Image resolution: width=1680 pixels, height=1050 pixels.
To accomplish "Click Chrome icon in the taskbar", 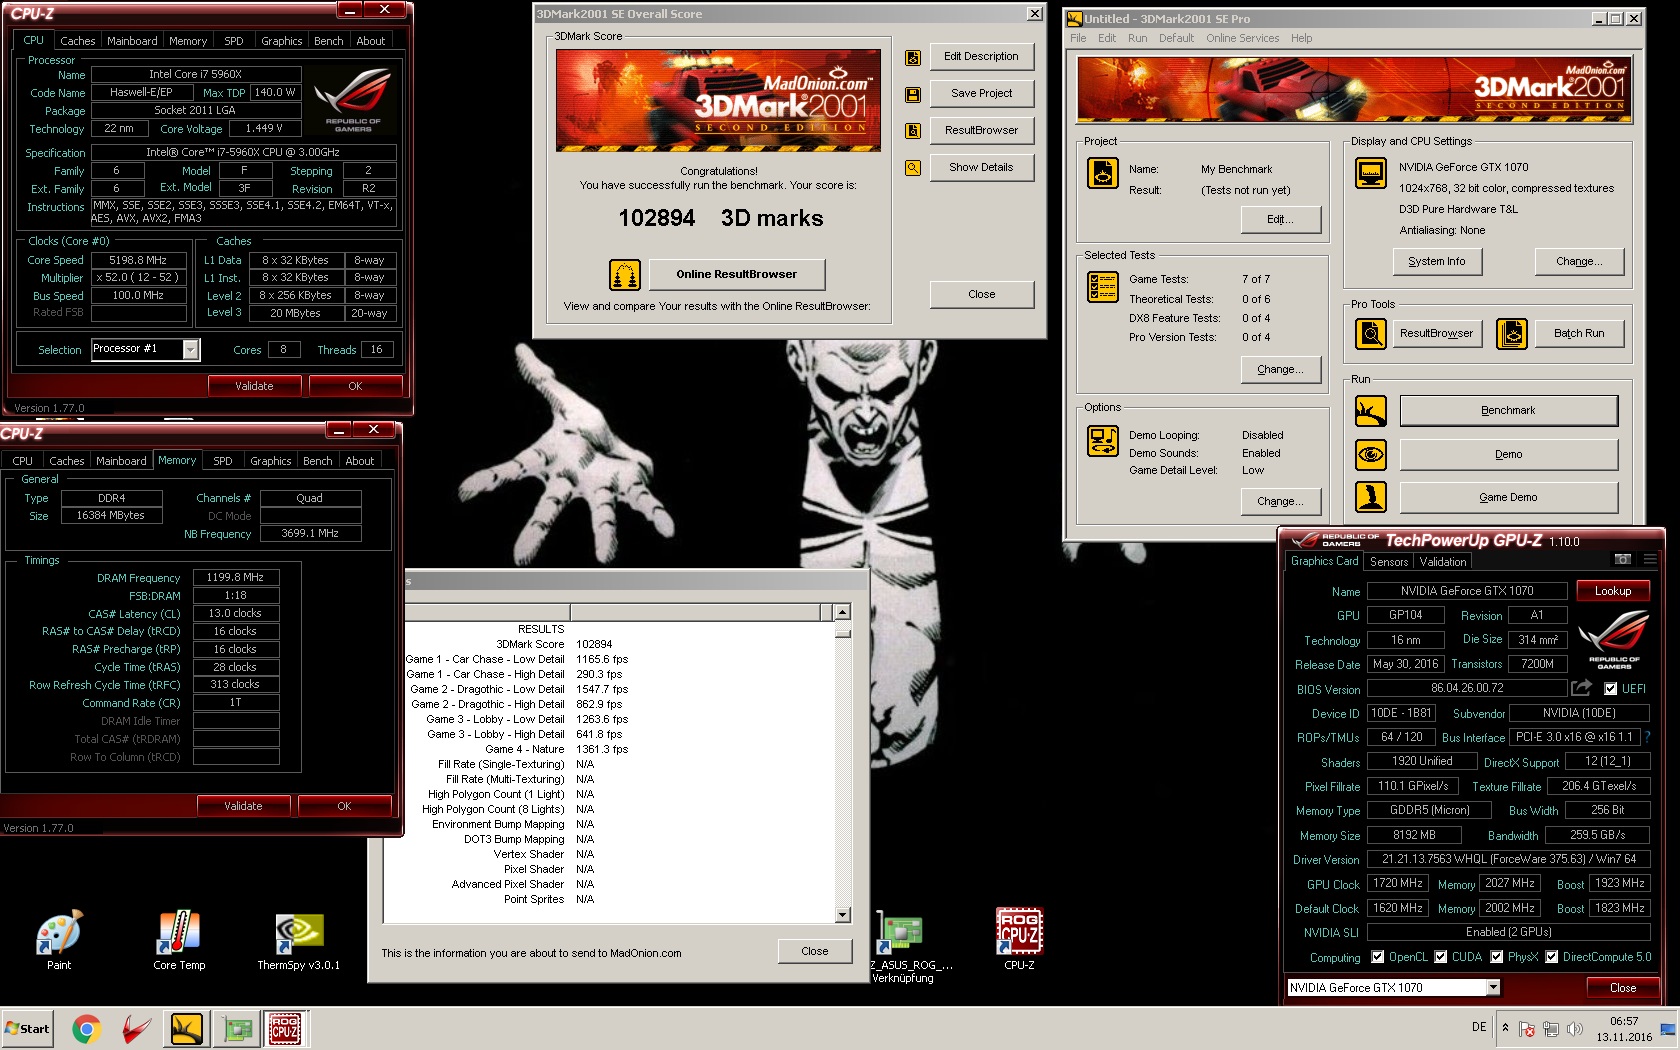I will (x=87, y=1028).
